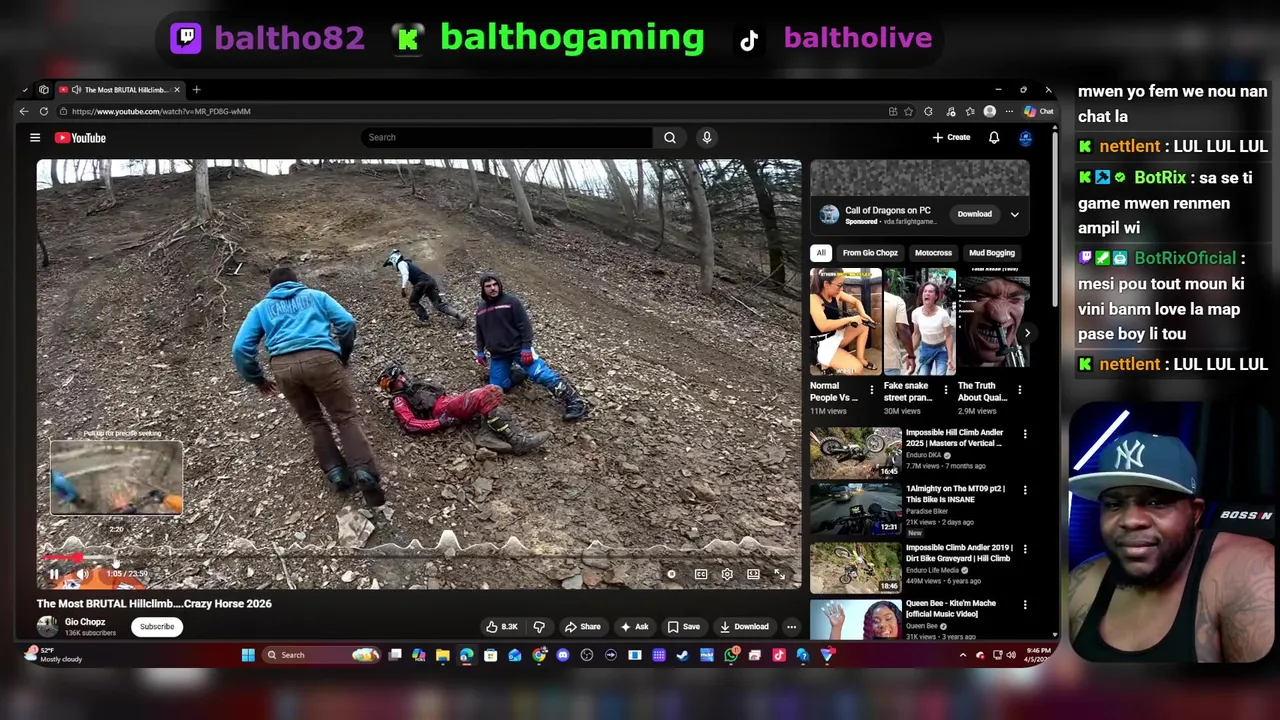1280x720 pixels.
Task: Select the Motocross filter chip
Action: pyautogui.click(x=933, y=253)
